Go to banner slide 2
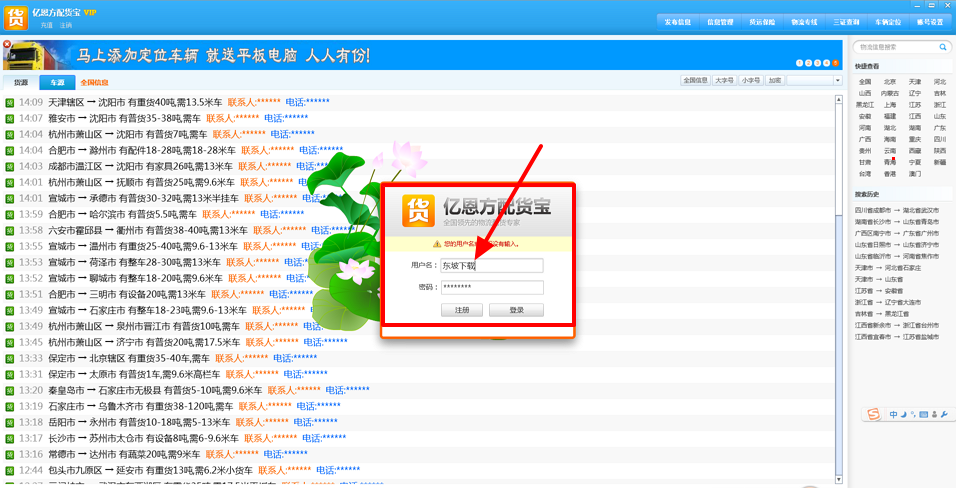This screenshot has height=488, width=956. [x=808, y=63]
